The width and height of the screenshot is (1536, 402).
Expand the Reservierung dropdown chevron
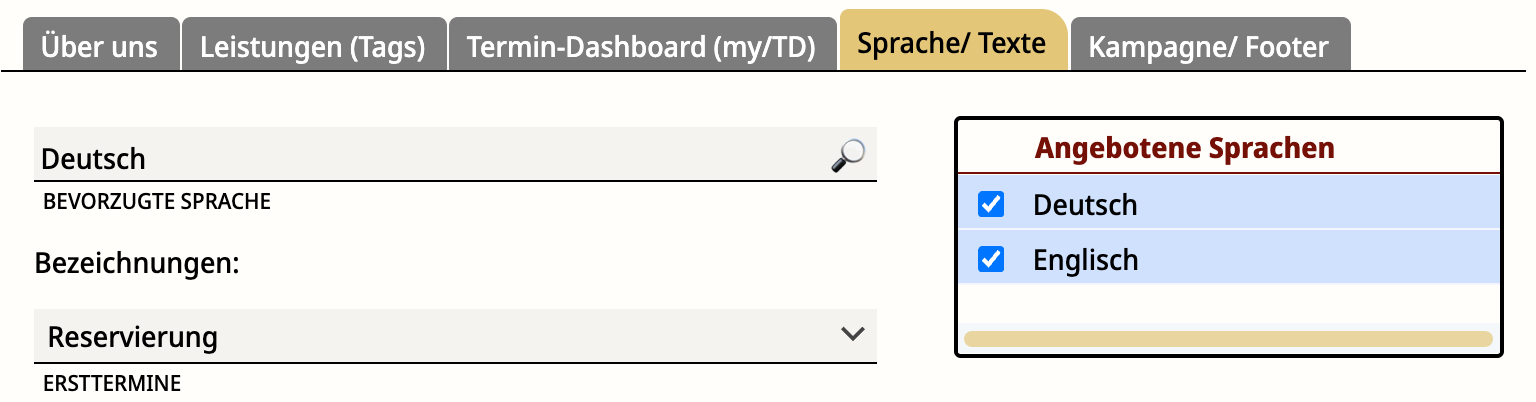click(852, 334)
